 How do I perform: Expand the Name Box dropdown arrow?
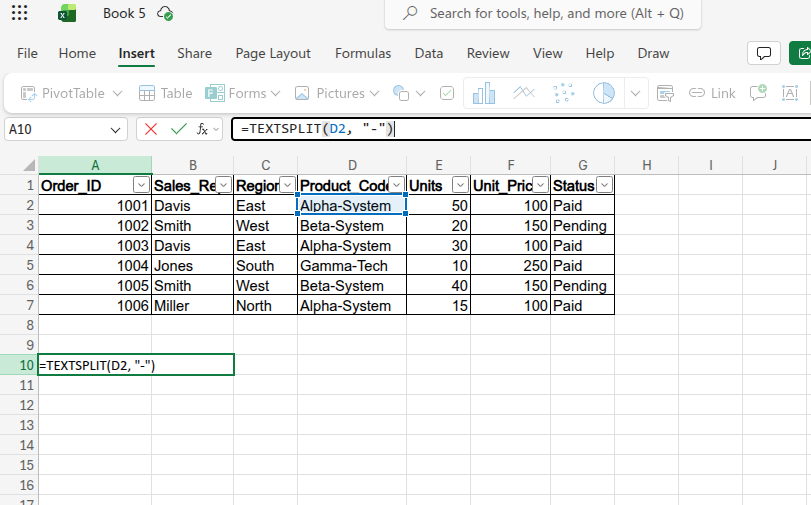116,129
